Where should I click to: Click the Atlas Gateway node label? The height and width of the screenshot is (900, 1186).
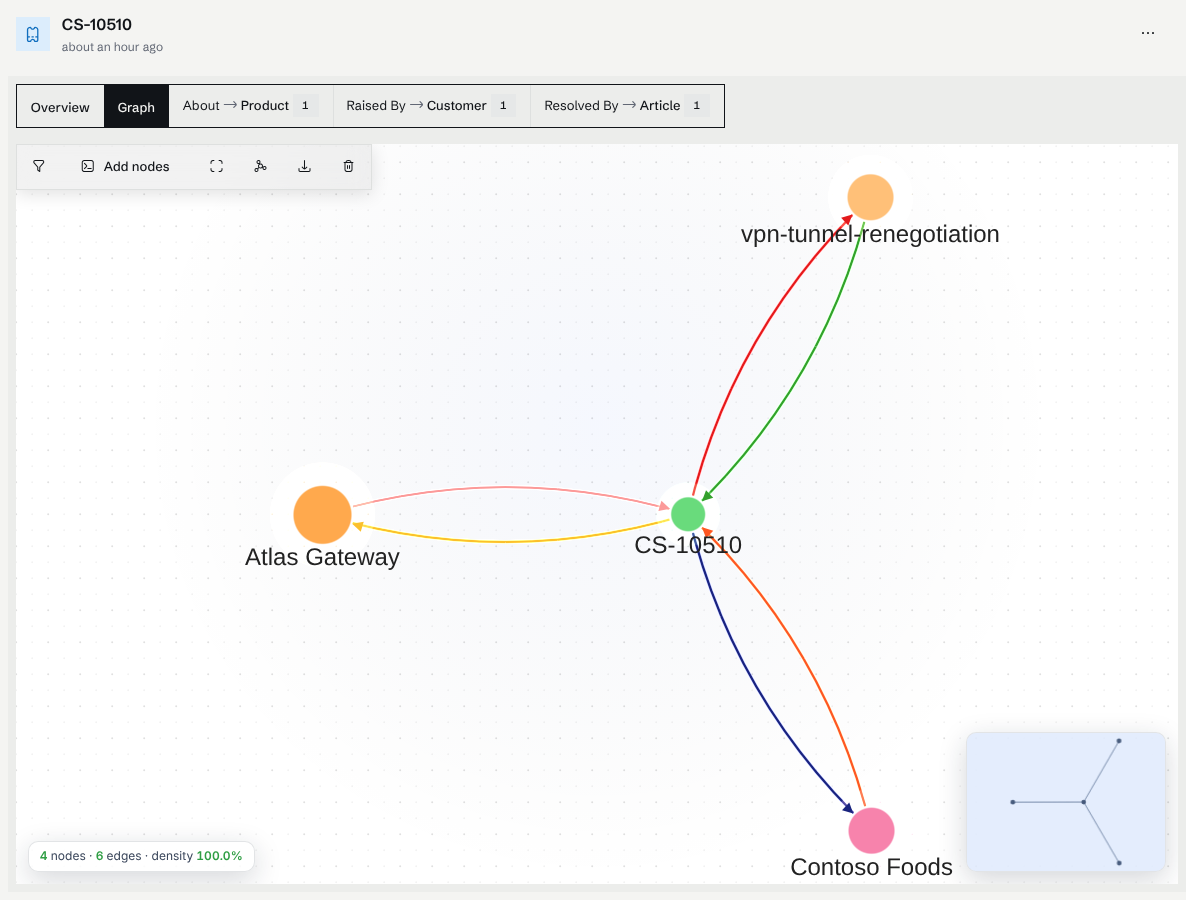coord(322,557)
